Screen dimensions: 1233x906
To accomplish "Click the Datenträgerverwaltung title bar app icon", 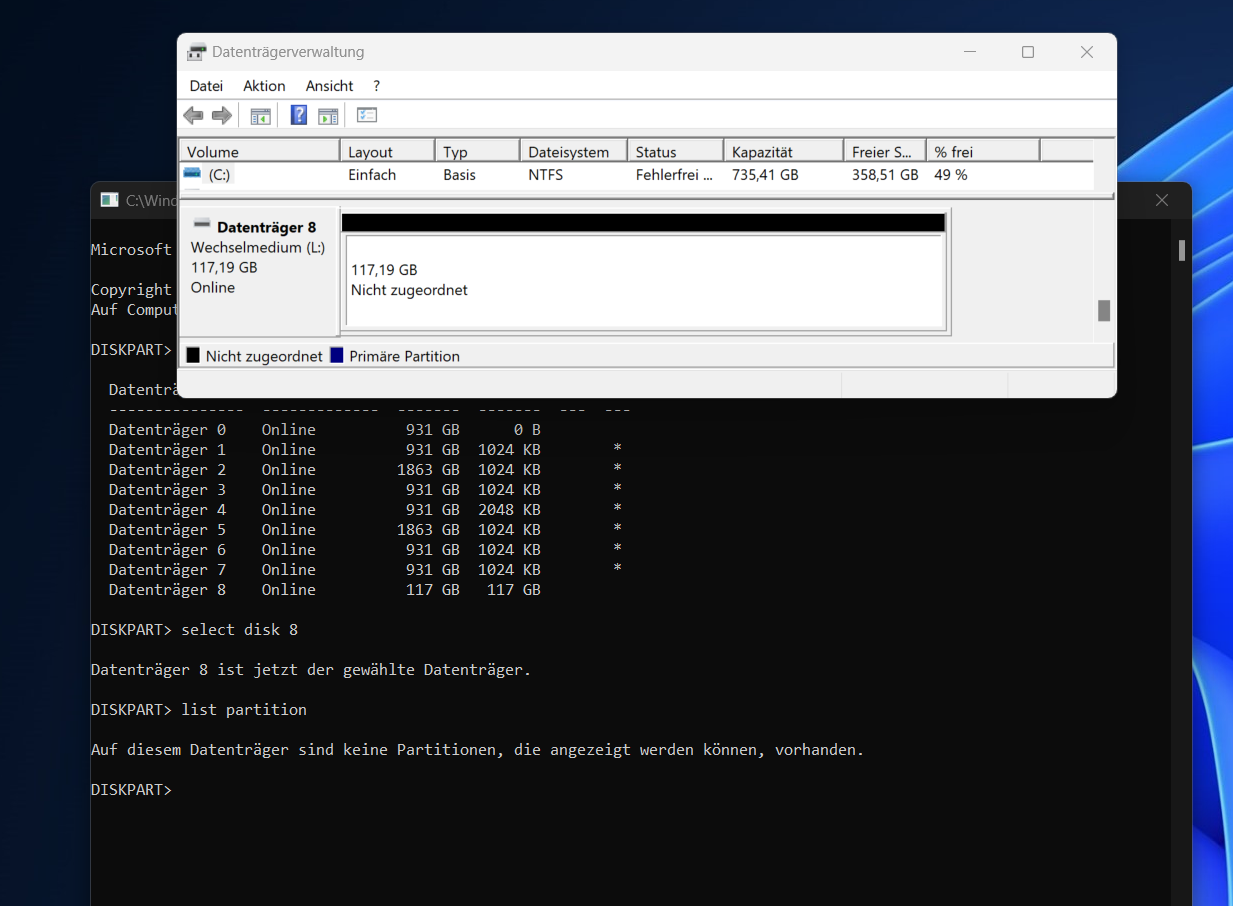I will (197, 52).
